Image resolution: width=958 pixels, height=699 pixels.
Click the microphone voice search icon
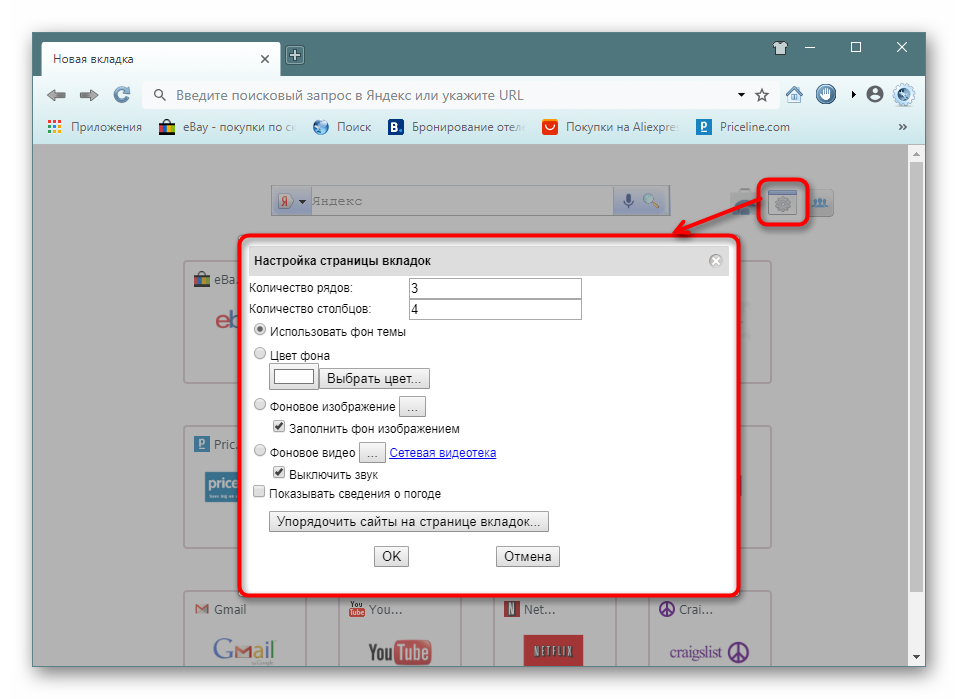tap(628, 201)
